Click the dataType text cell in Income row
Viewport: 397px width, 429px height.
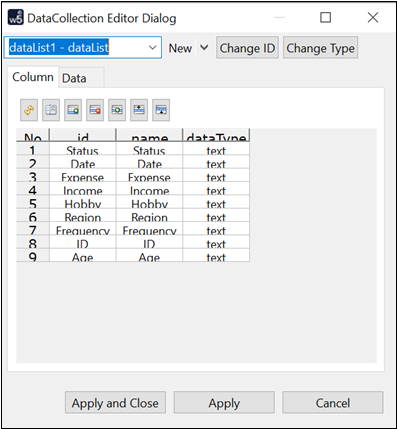[x=216, y=189]
